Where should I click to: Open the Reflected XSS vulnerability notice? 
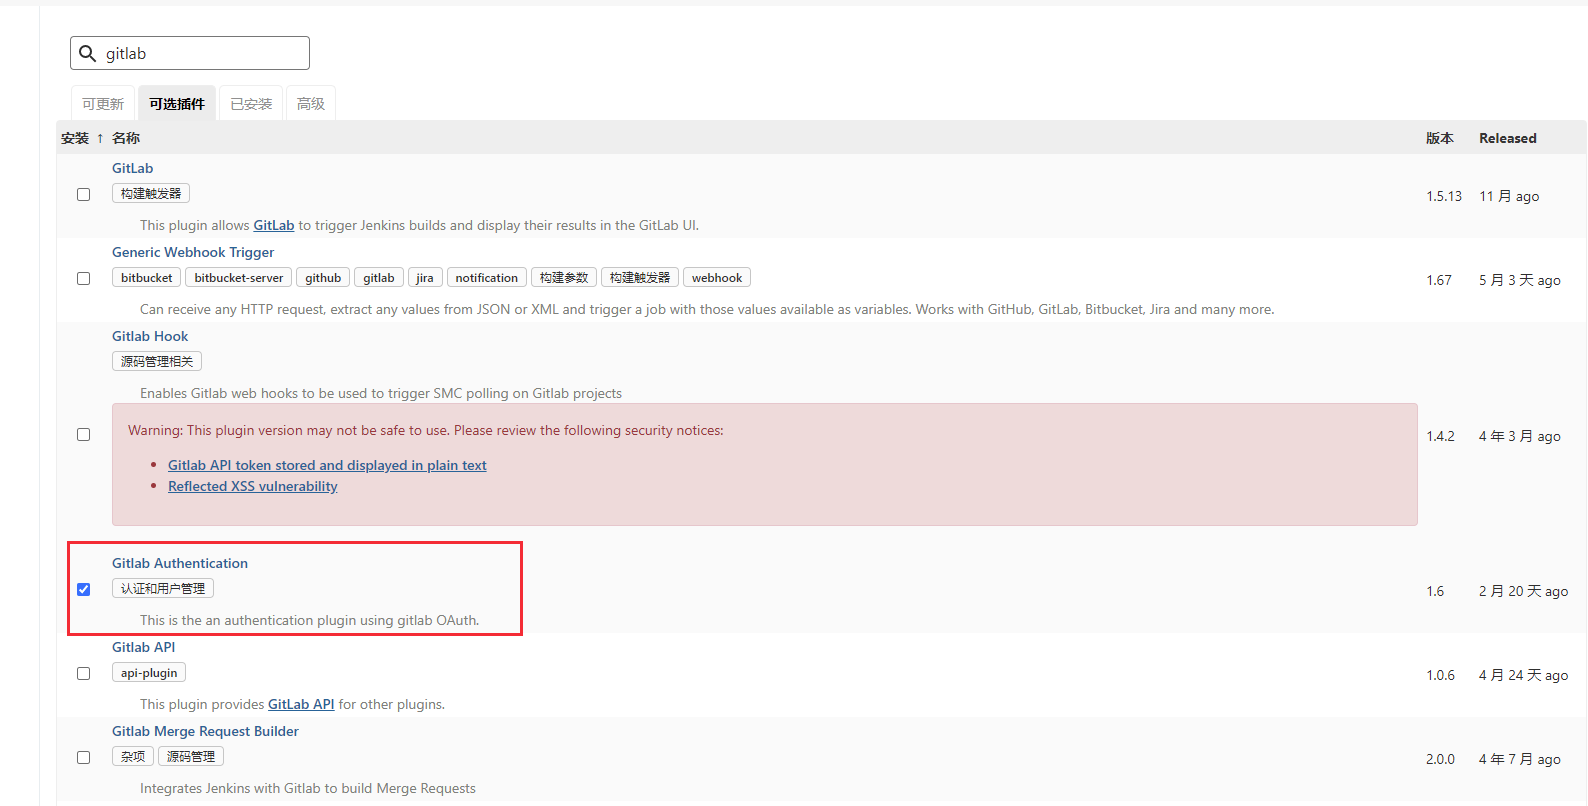point(253,486)
